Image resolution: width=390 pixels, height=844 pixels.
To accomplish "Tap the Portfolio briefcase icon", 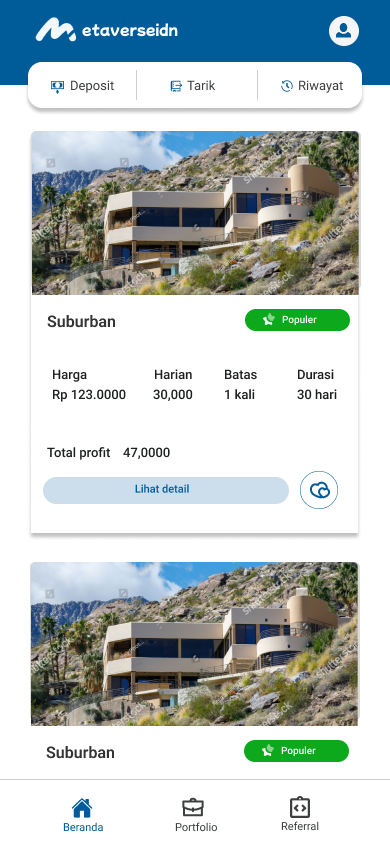I will click(193, 808).
